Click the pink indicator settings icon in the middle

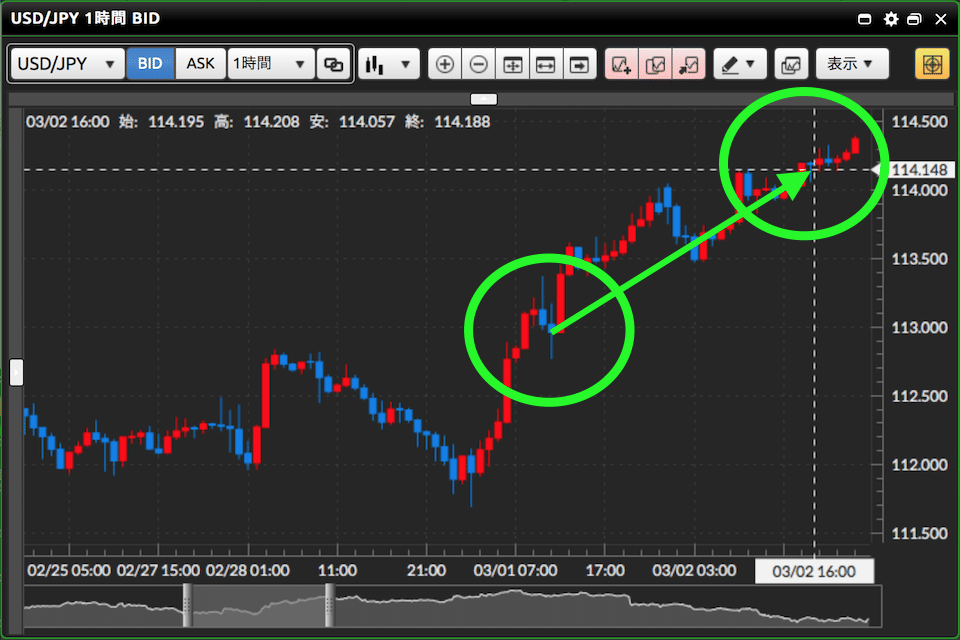pyautogui.click(x=655, y=64)
